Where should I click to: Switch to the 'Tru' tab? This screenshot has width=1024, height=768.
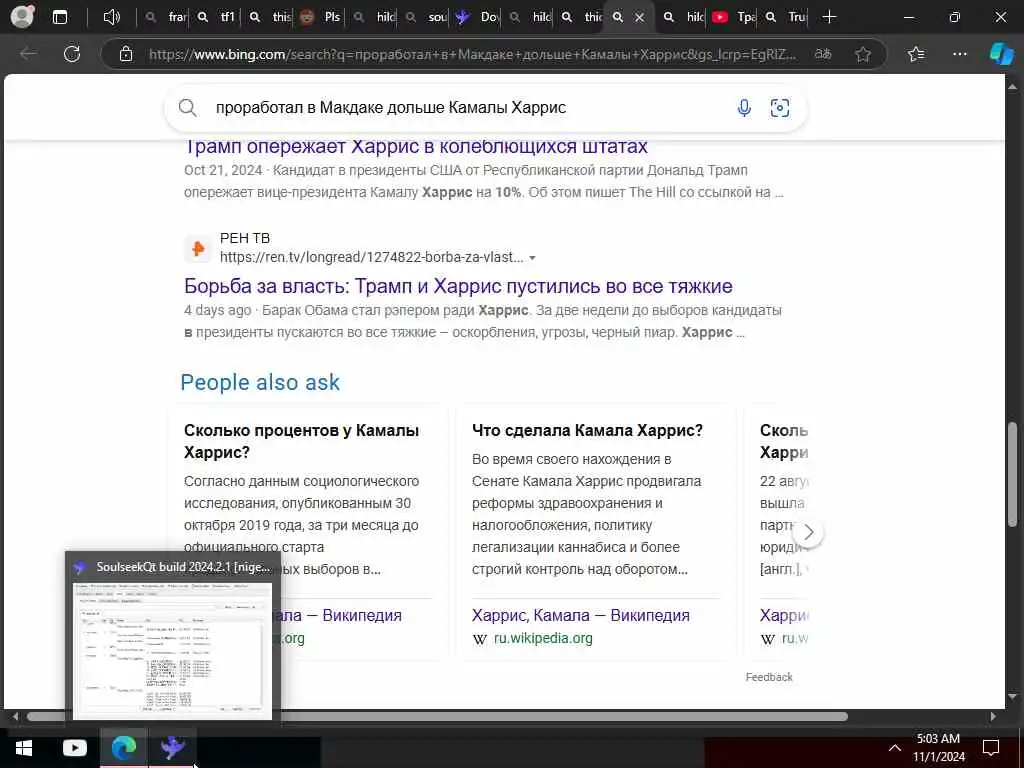click(788, 17)
